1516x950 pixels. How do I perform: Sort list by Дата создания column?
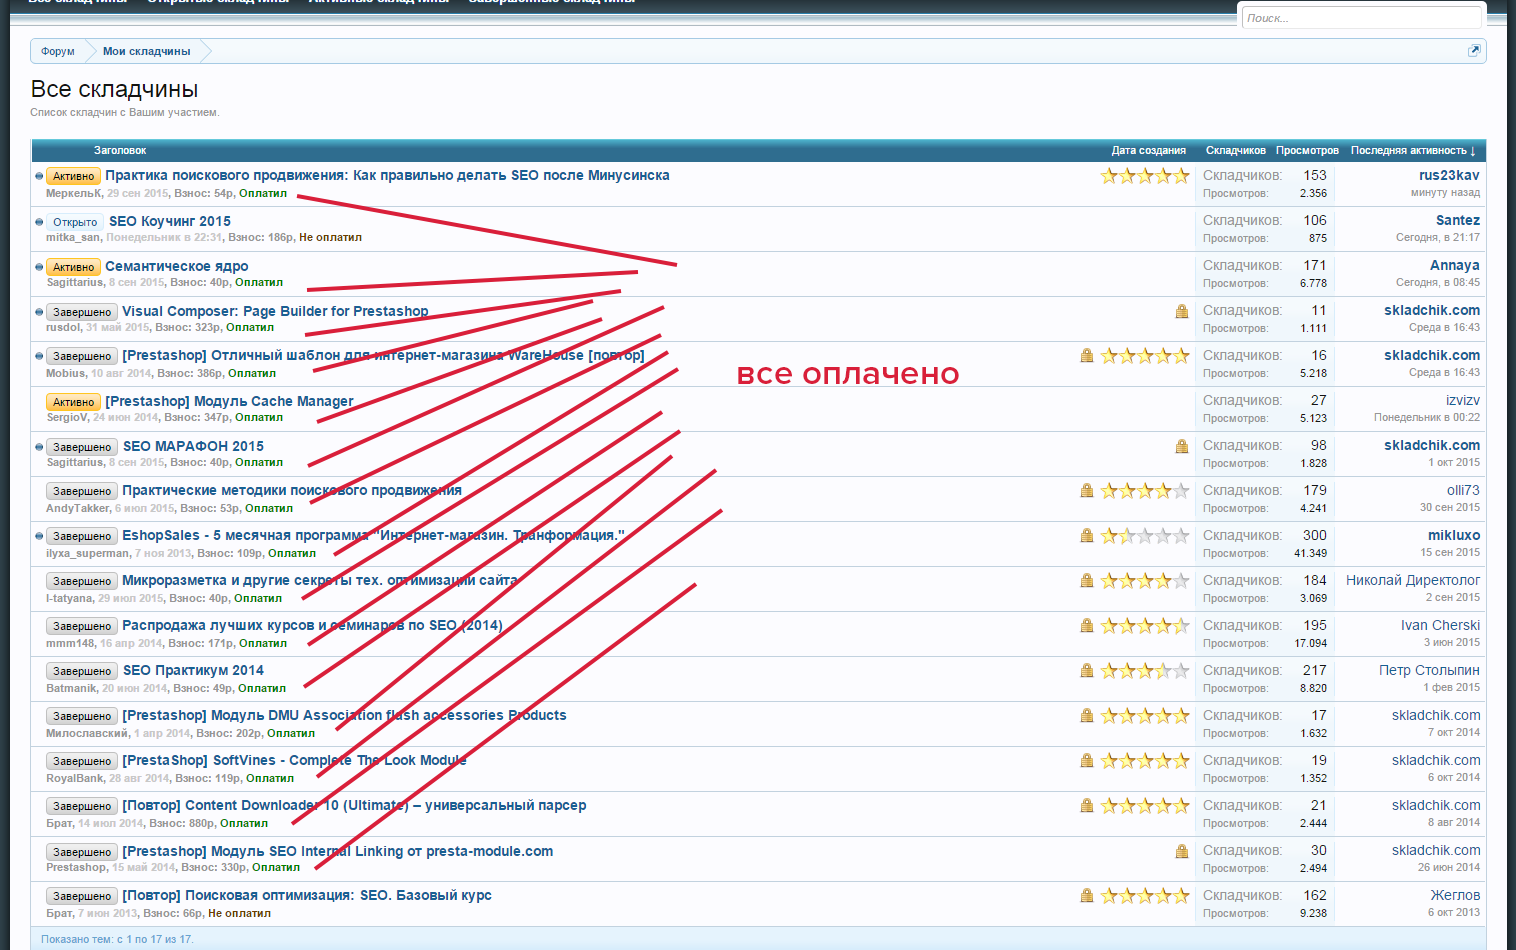click(x=1149, y=151)
